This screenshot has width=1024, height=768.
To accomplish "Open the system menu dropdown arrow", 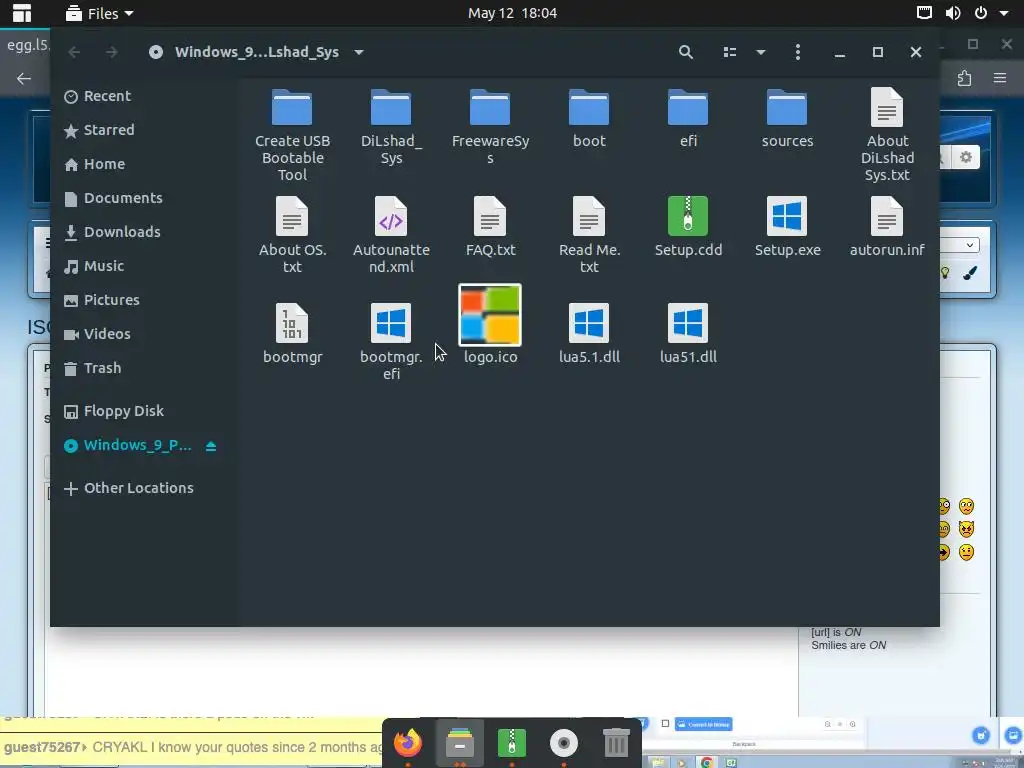I will click(1004, 13).
